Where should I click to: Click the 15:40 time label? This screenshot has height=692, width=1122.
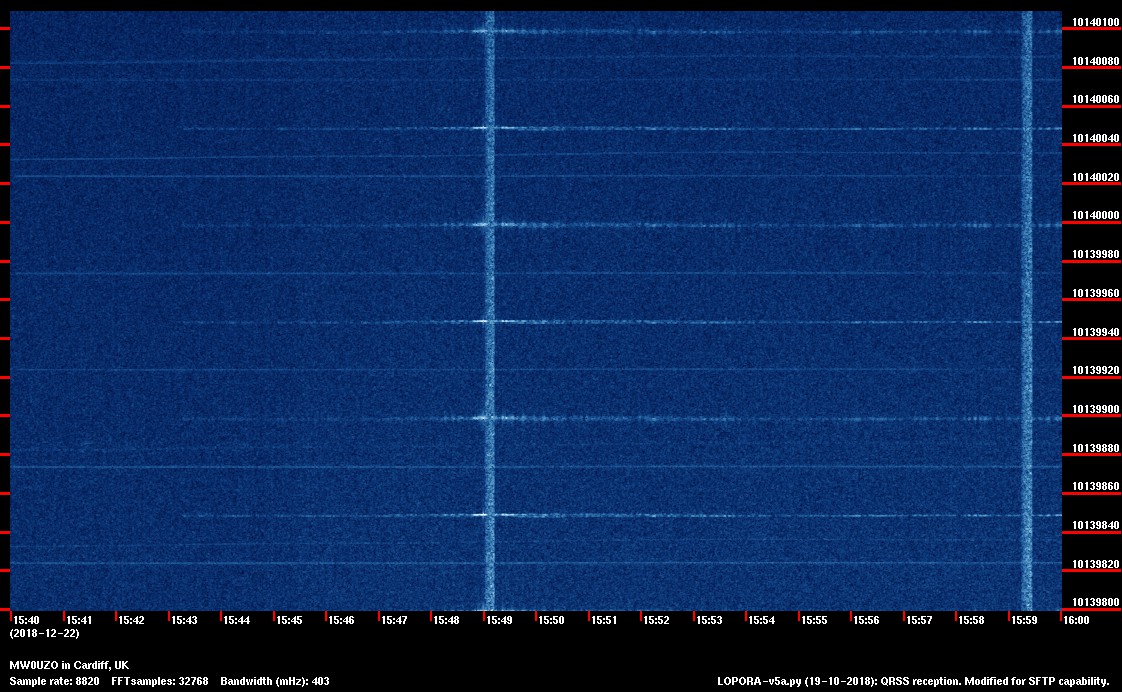coord(26,621)
